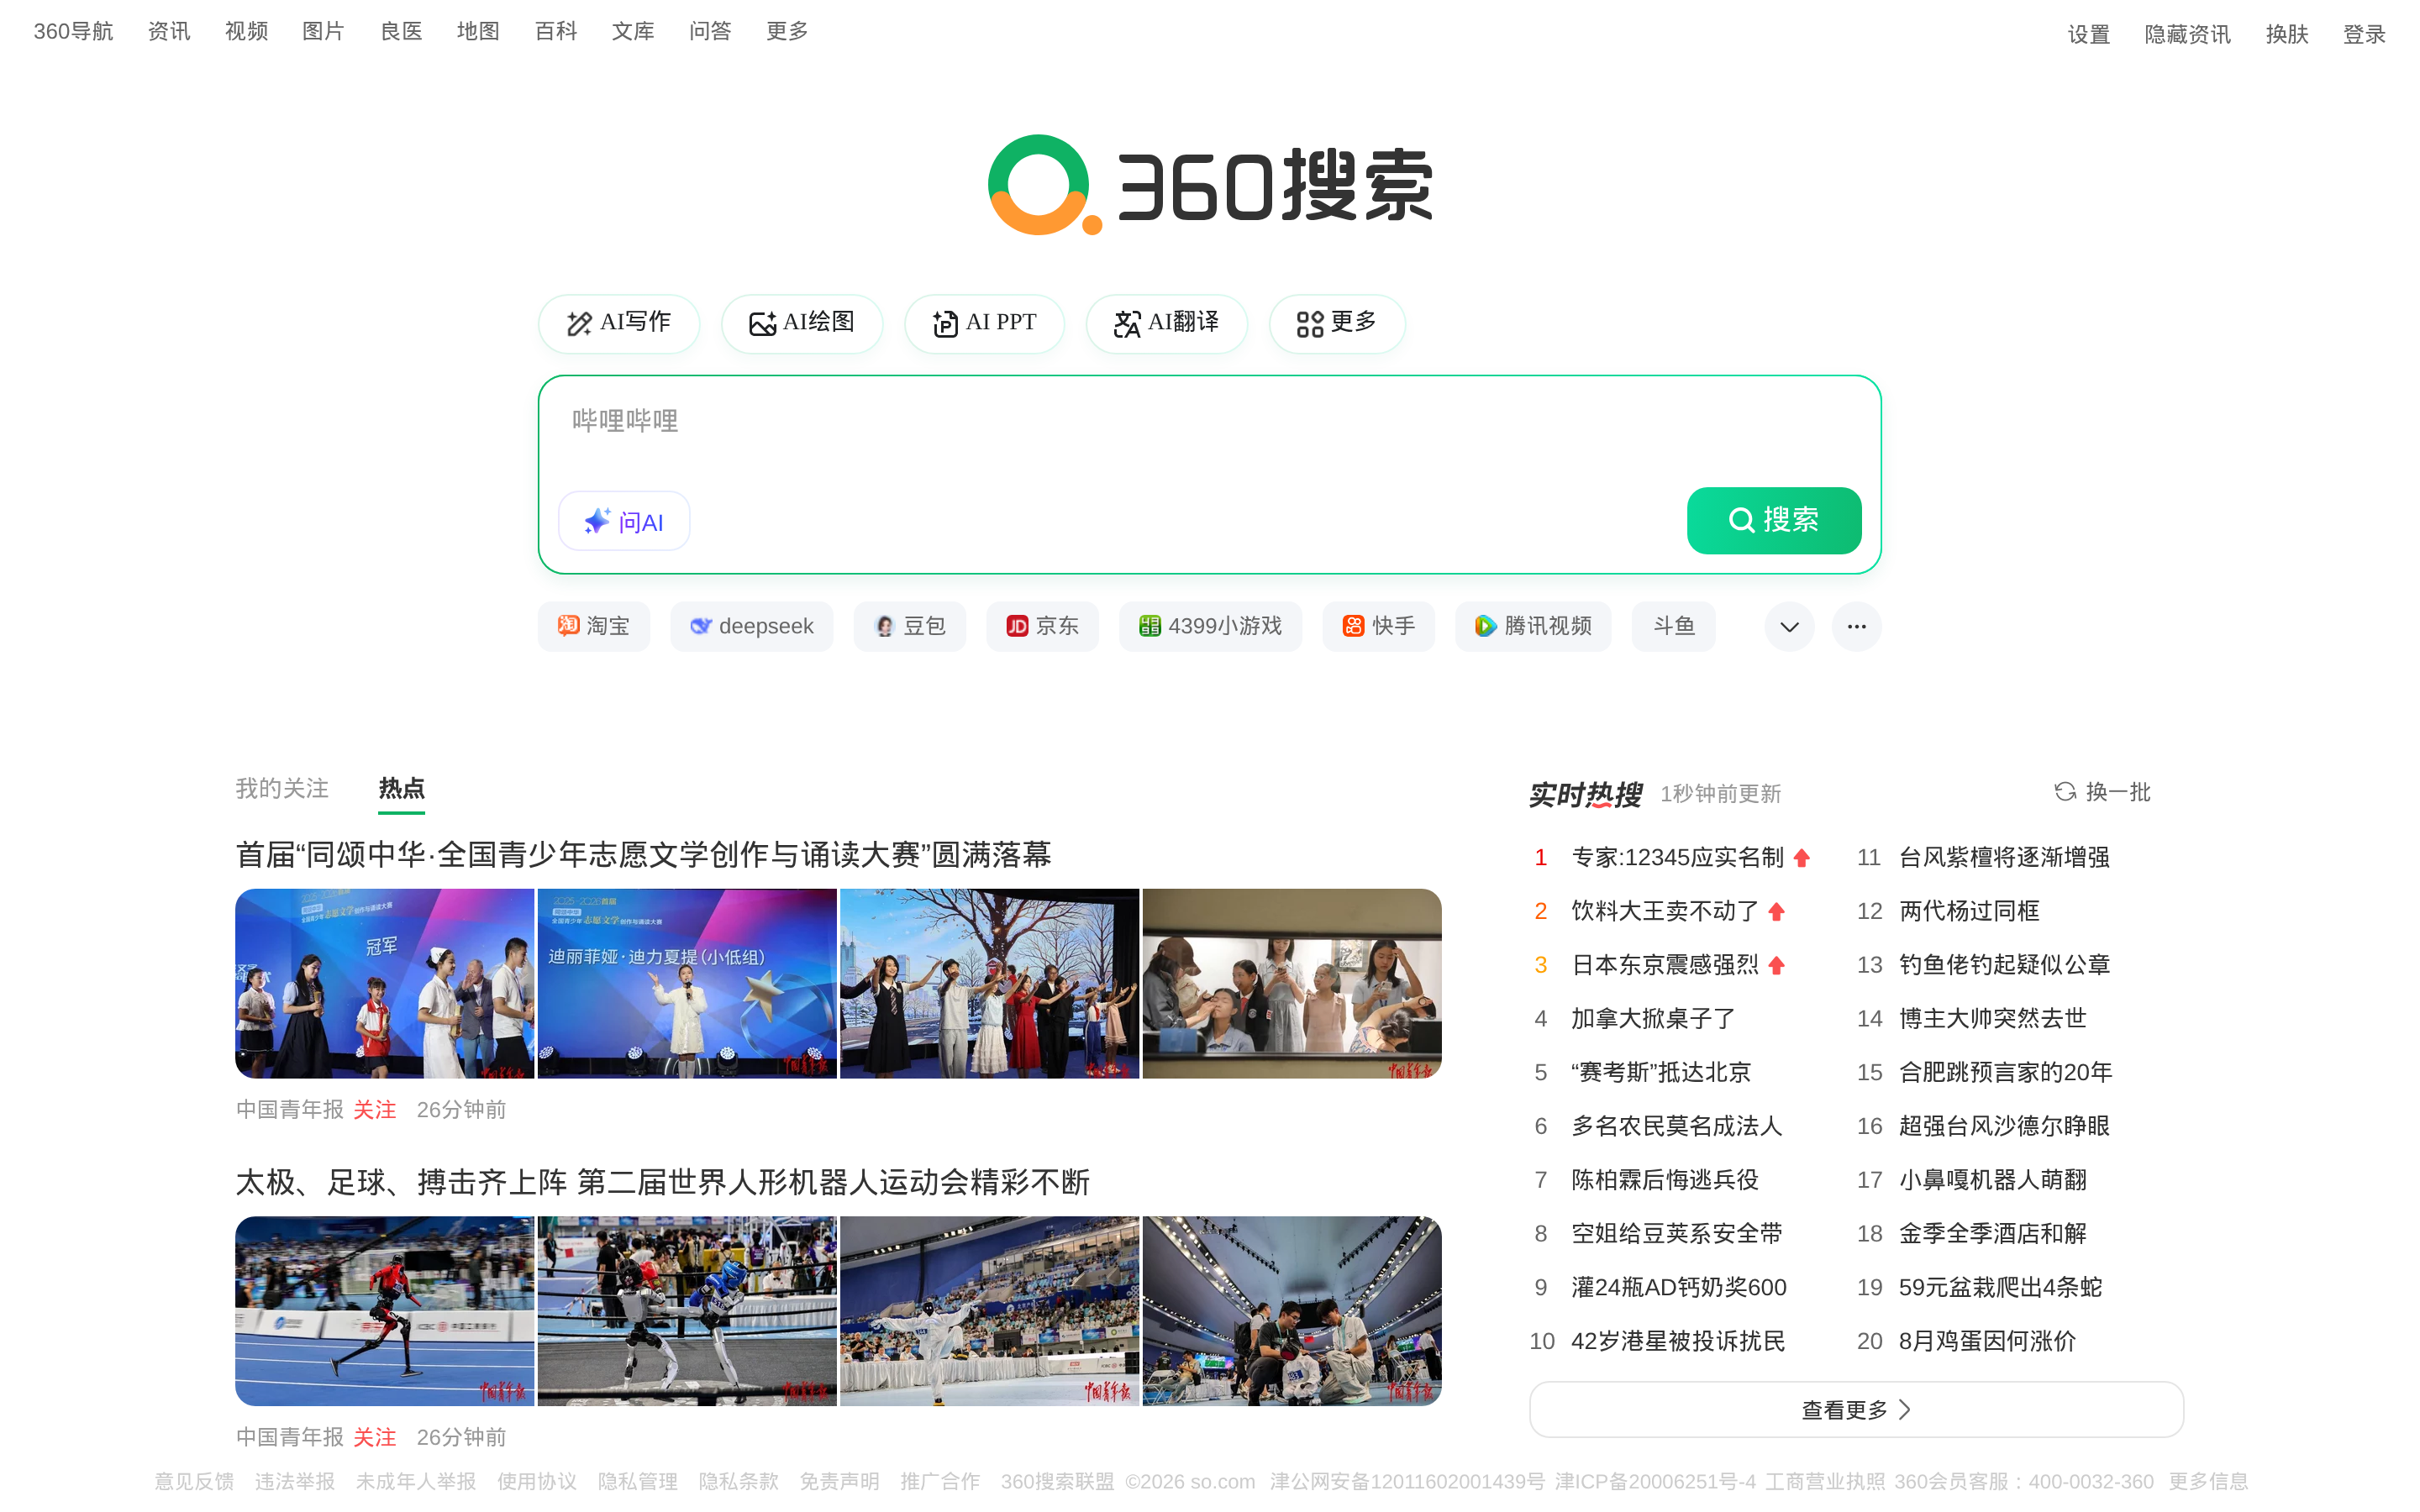Open the 腾讯视频 shortcut
The width and height of the screenshot is (2420, 1512).
(1533, 626)
